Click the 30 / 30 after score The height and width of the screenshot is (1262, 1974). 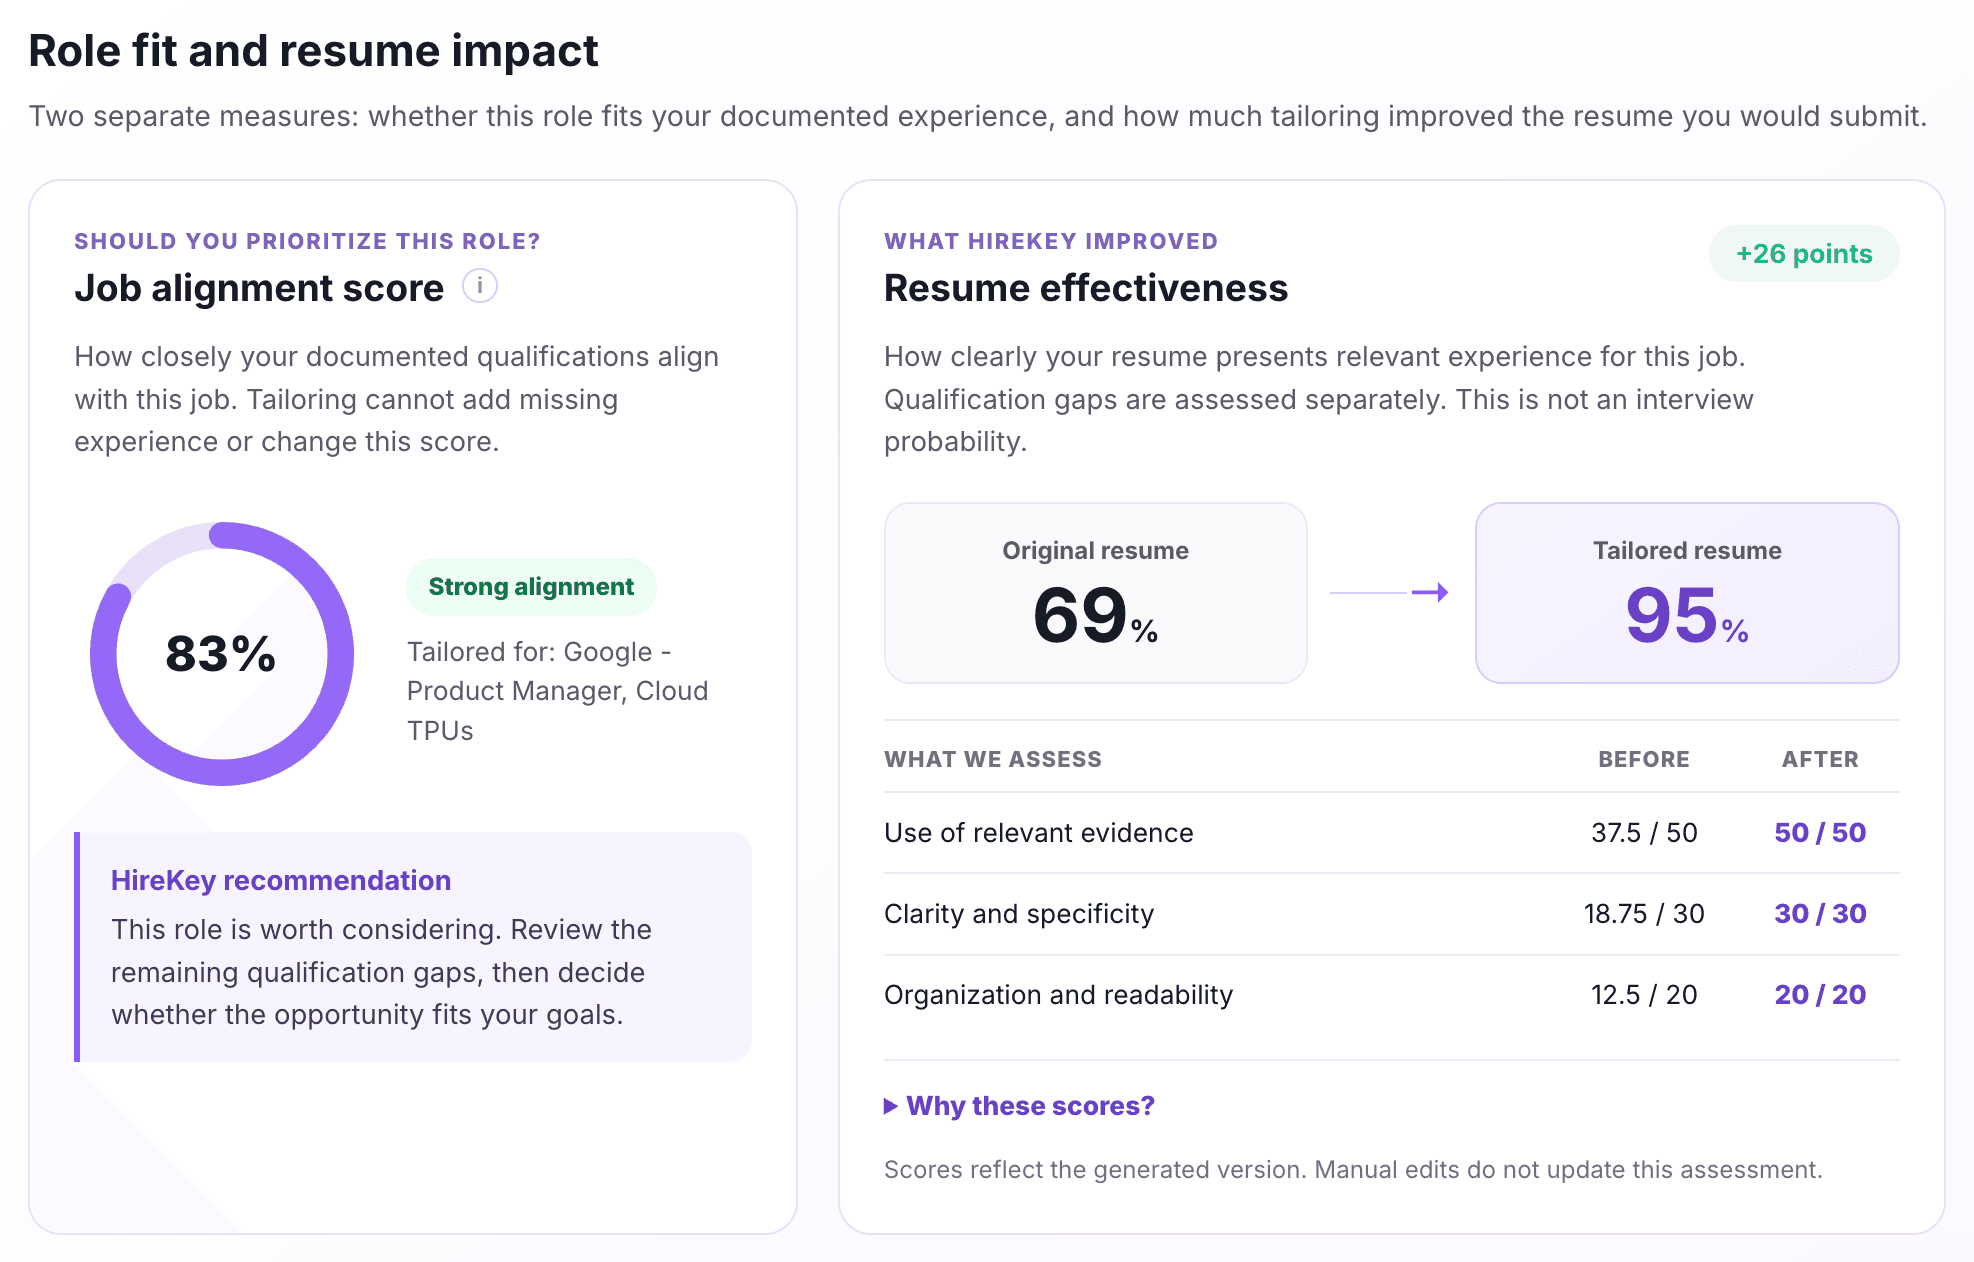[1820, 914]
